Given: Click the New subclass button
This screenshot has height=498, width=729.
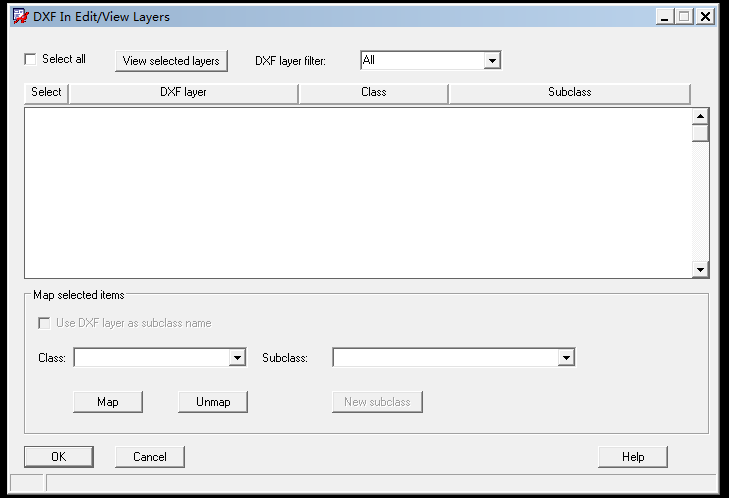Looking at the screenshot, I should click(377, 402).
